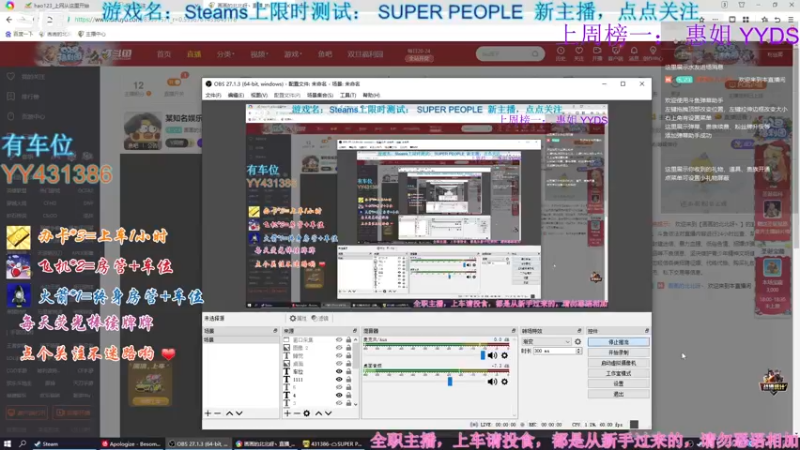Add a new scene with plus icon
Viewport: 800px width, 450px height.
pos(208,413)
